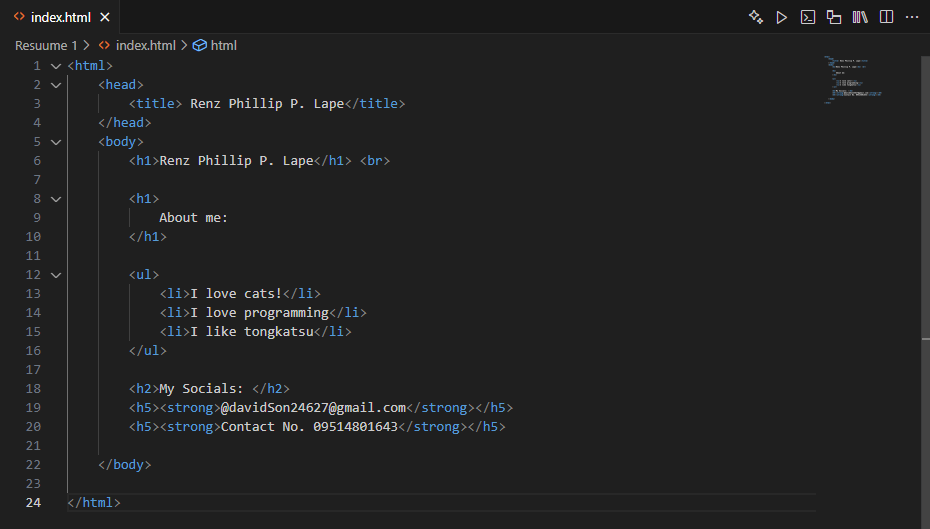Click the vertical scrollbar slider

click(x=925, y=200)
